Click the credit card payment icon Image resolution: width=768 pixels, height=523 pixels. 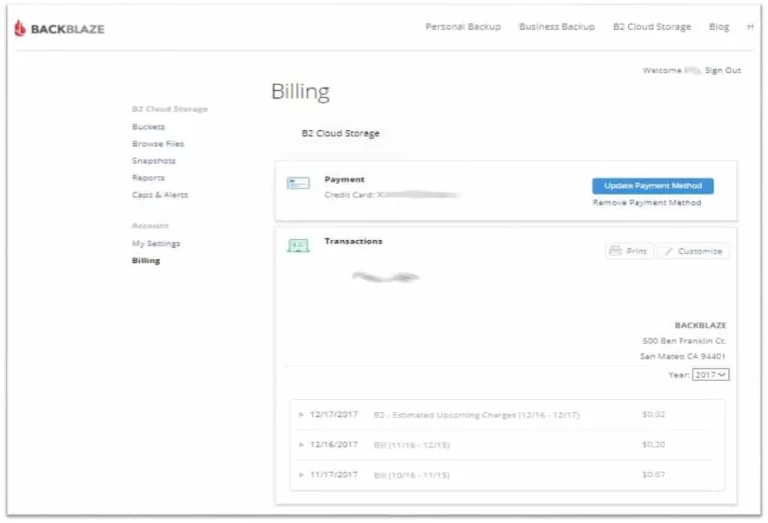pyautogui.click(x=298, y=184)
